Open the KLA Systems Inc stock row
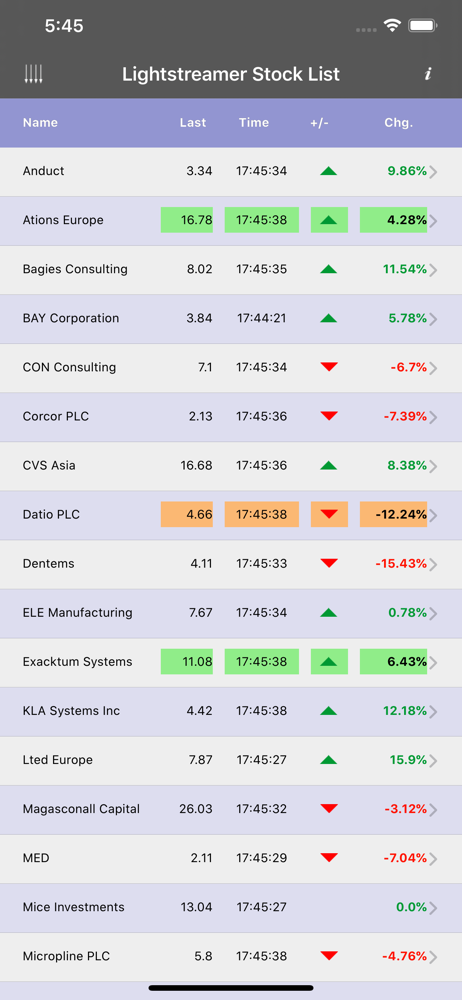The height and width of the screenshot is (1000, 462). pyautogui.click(x=231, y=711)
